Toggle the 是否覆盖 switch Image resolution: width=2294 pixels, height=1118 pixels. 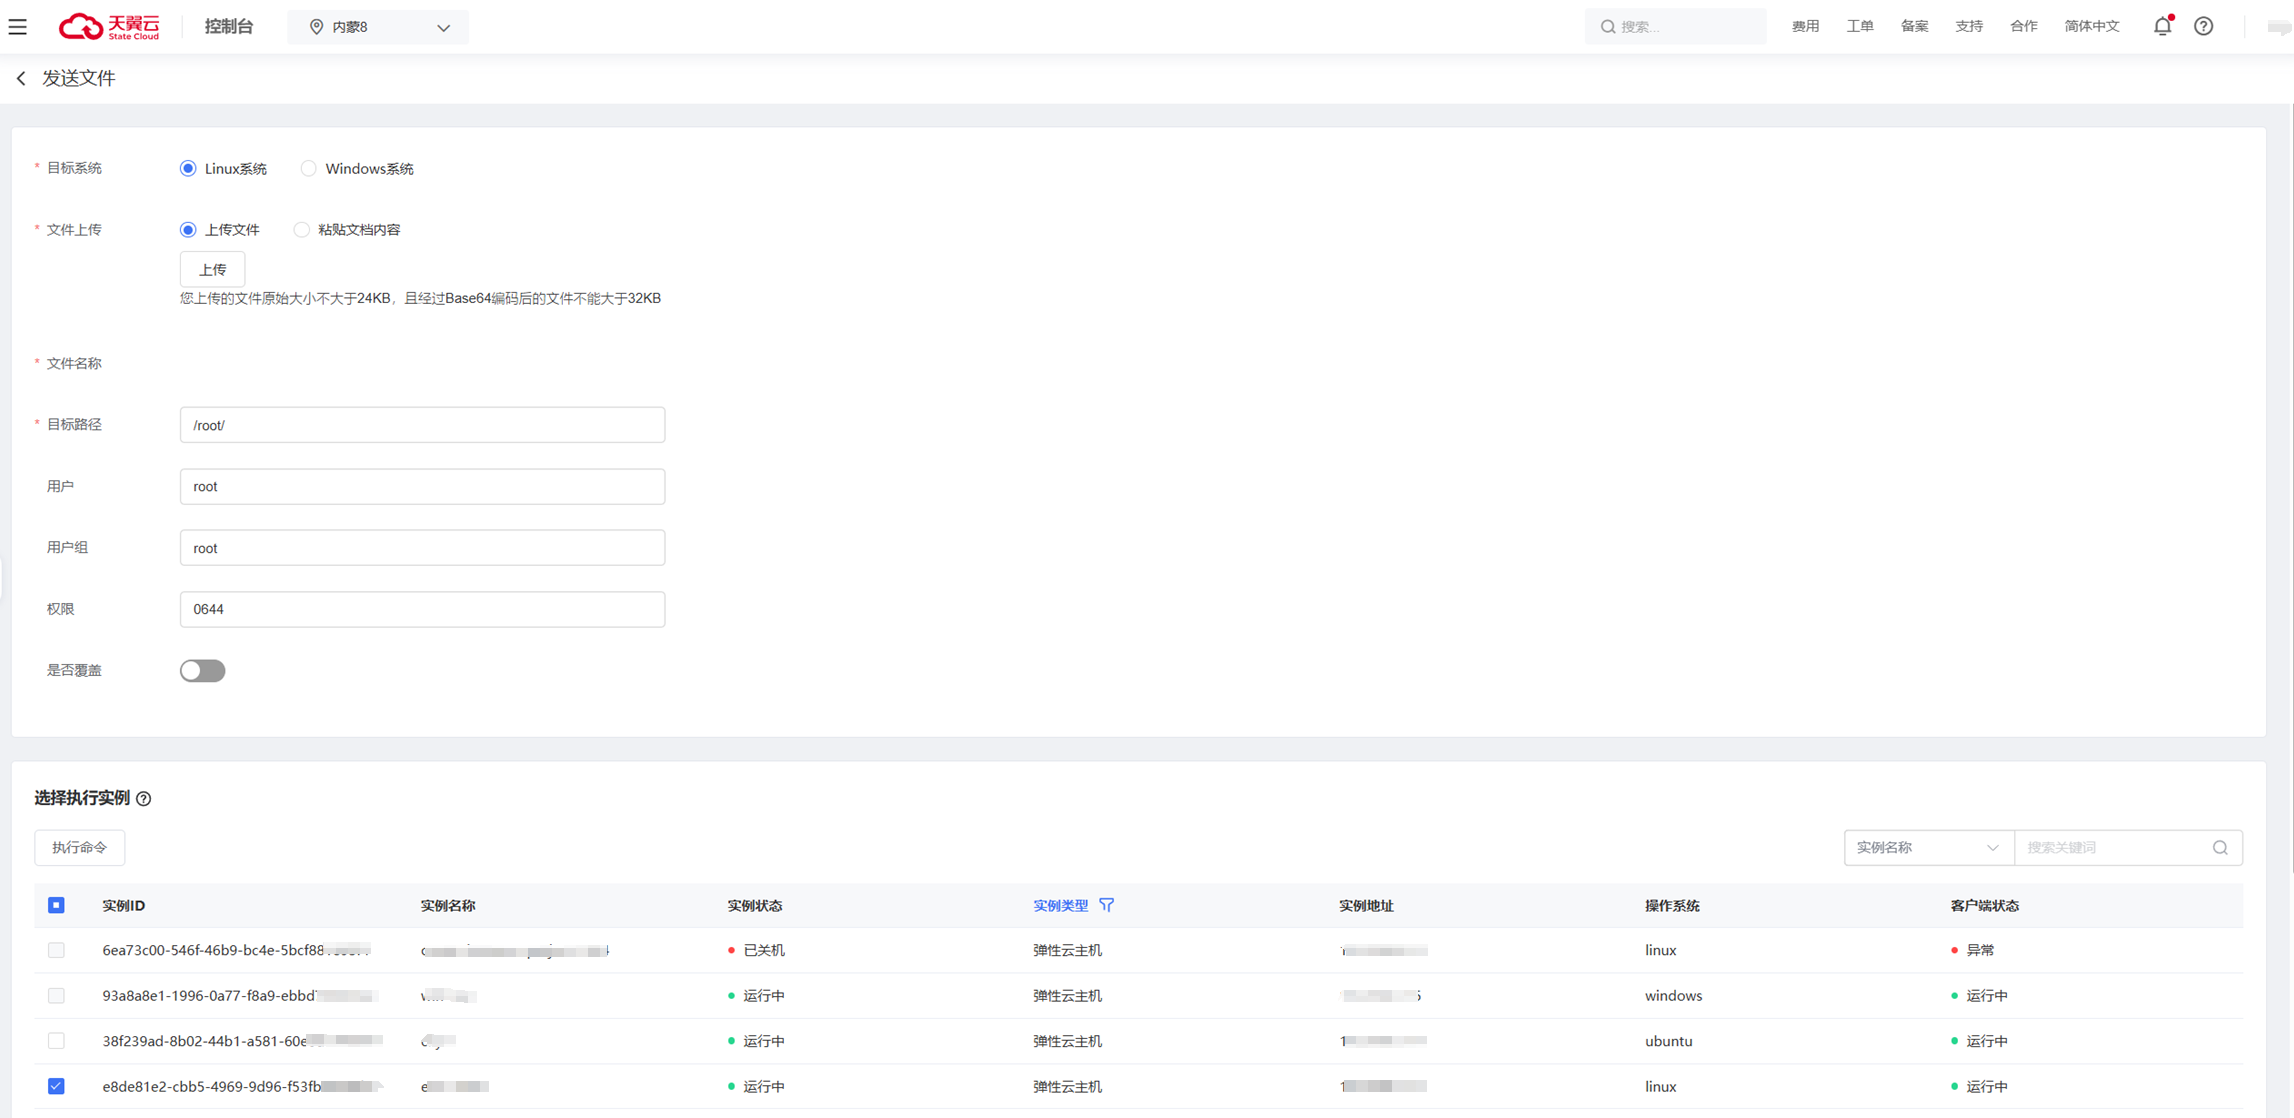[203, 671]
